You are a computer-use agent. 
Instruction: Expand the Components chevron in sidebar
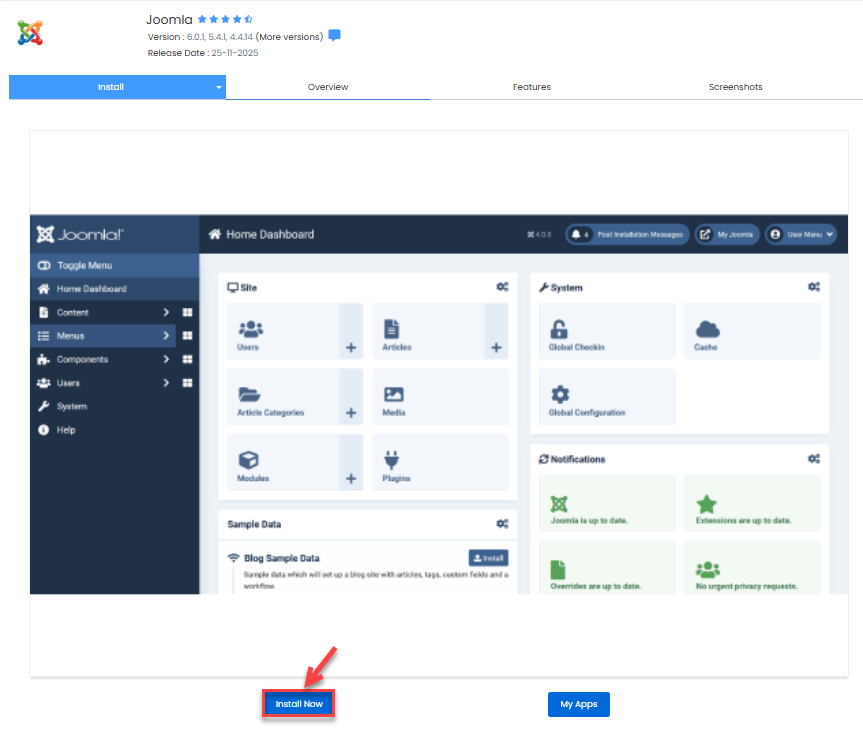(x=166, y=359)
